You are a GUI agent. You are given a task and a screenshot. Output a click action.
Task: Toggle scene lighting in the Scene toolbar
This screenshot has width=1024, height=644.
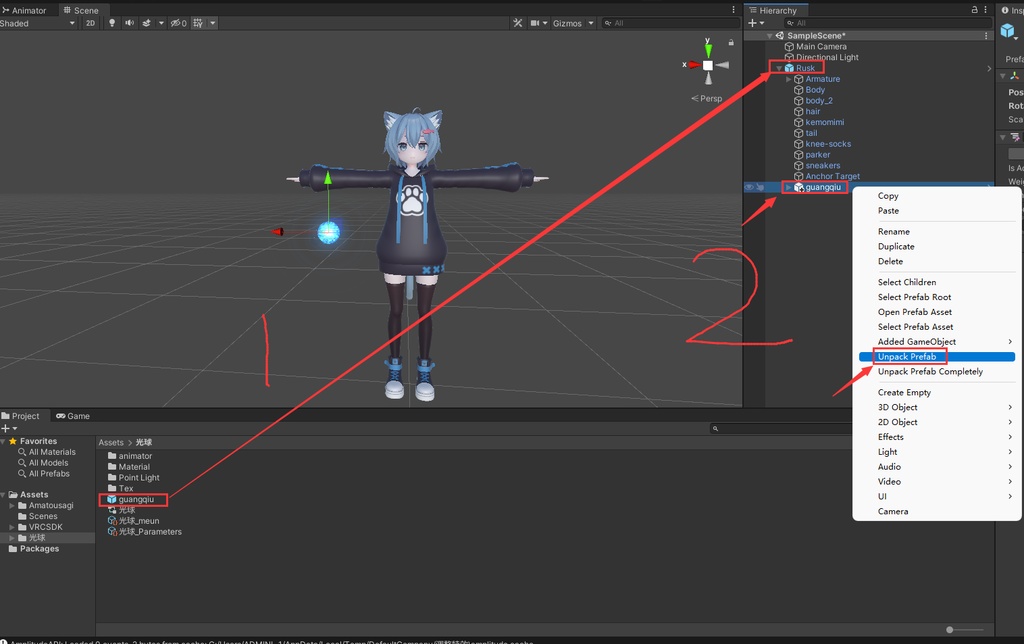[113, 22]
